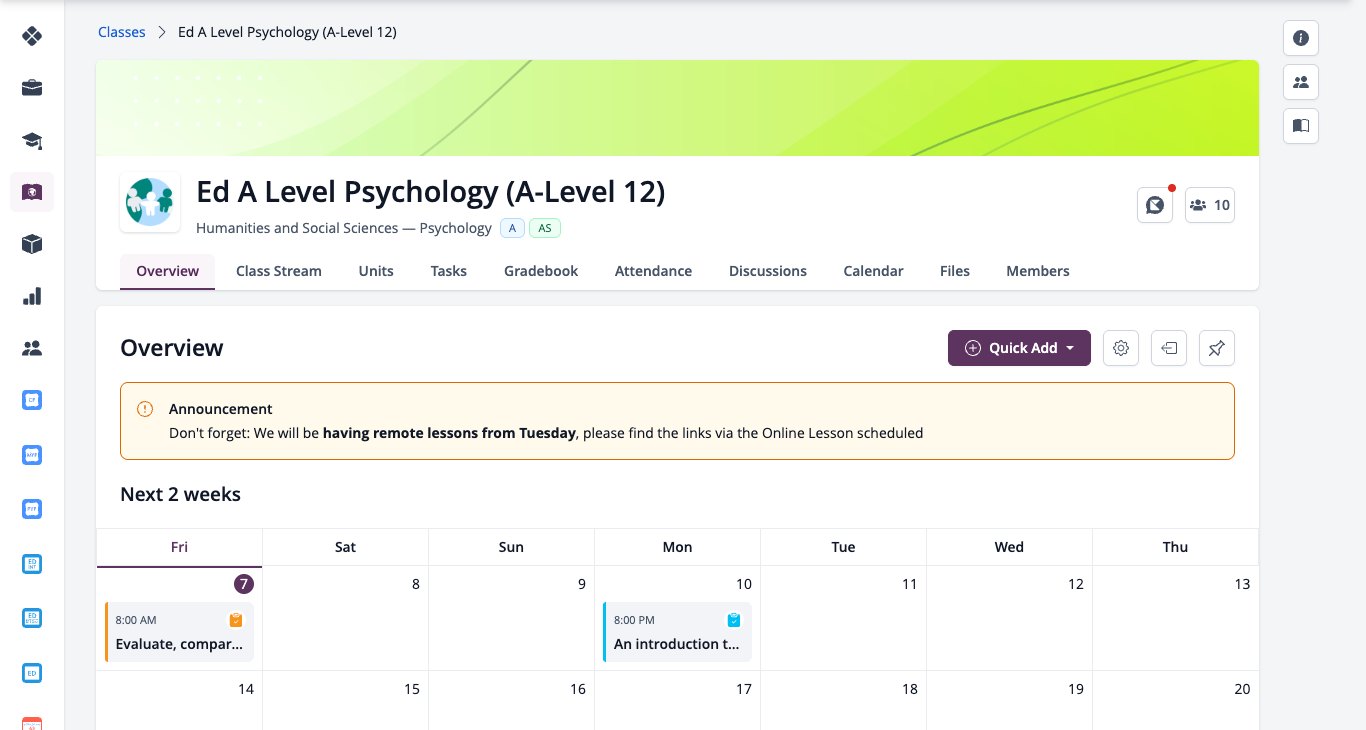1366x730 pixels.
Task: Open Overview settings gear icon
Action: [1121, 348]
